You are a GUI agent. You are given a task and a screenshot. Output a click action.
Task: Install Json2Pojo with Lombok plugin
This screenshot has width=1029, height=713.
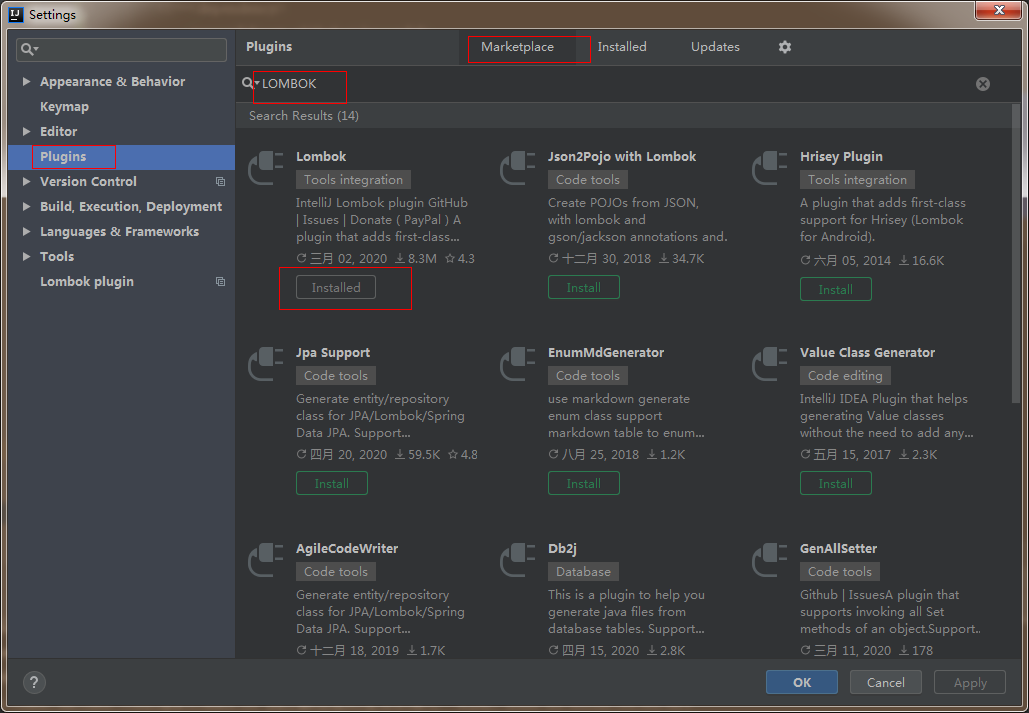point(584,288)
